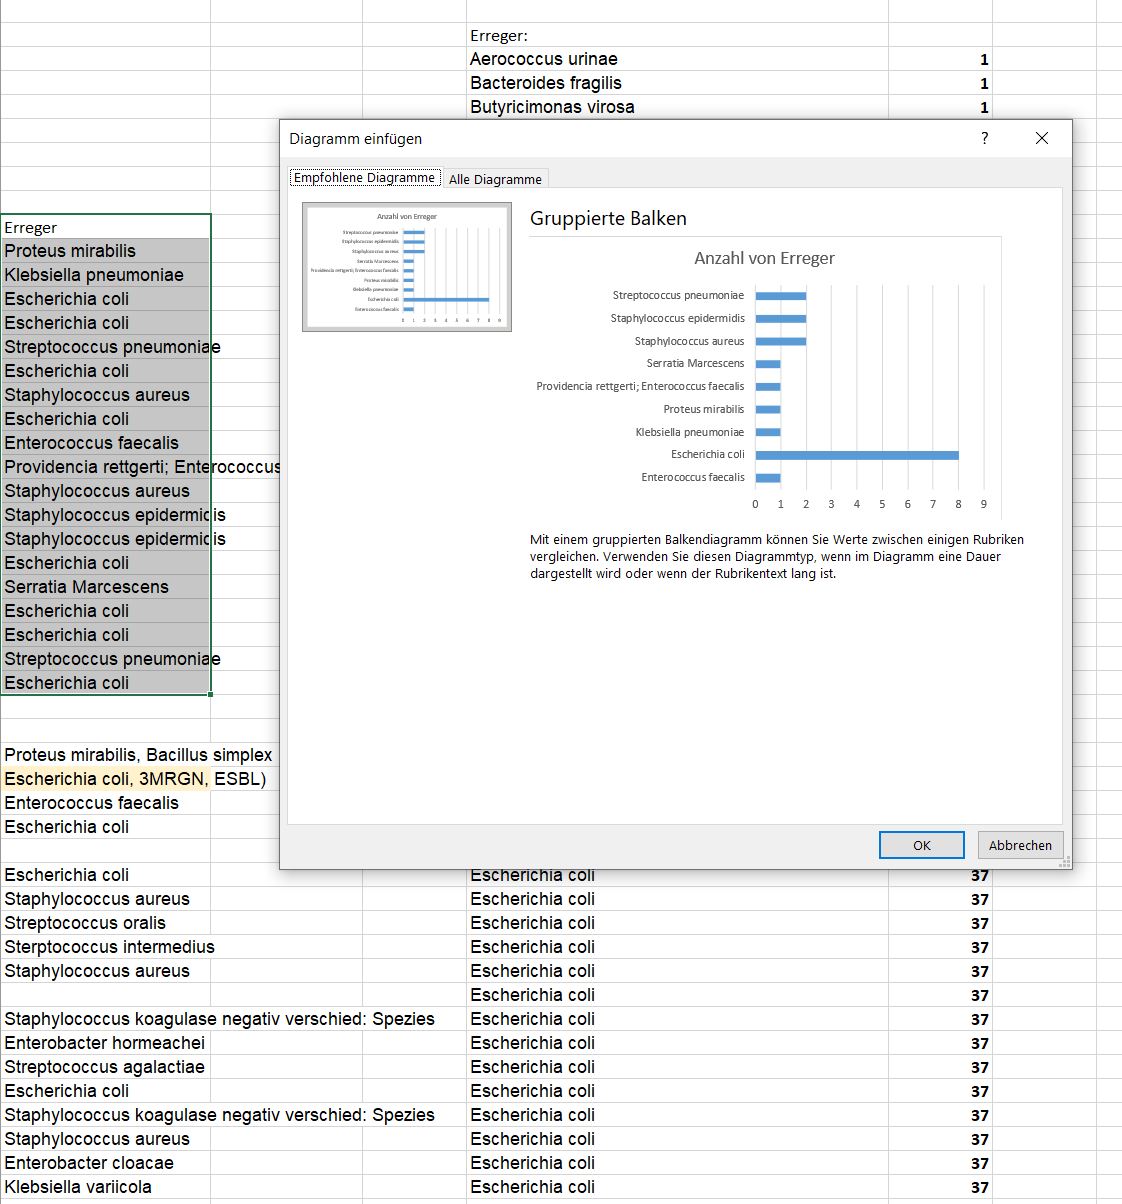Select the Enterococcus faecalis cell in the selected range
Screen dimensions: 1122x1204
[x=106, y=443]
